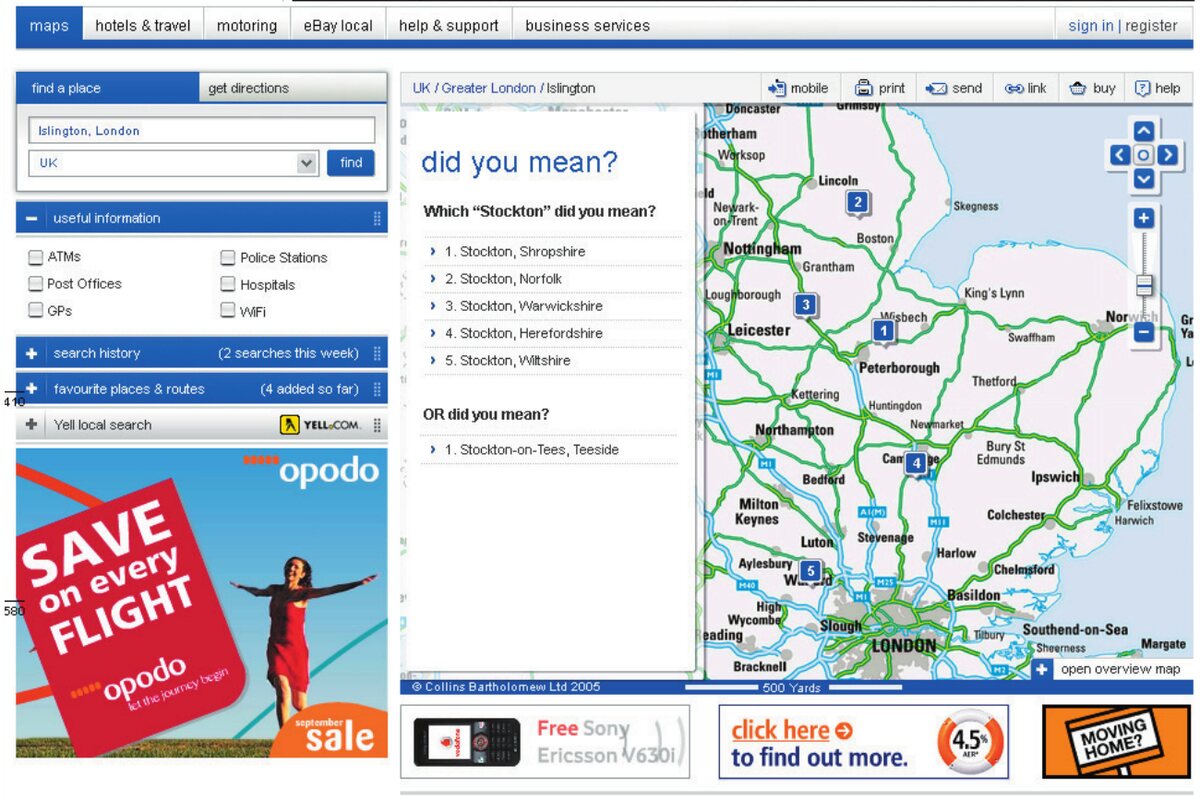1200x800 pixels.
Task: Click the map zoom slider handle
Action: (1144, 285)
